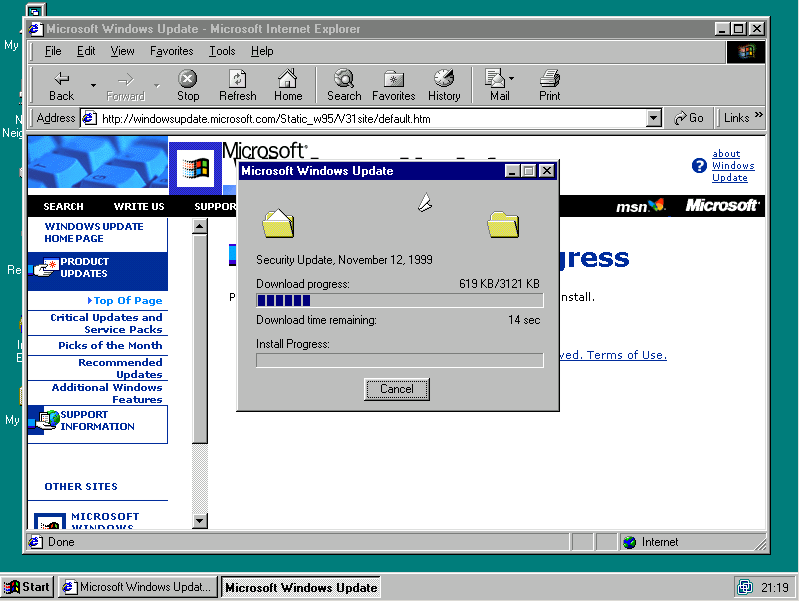Open the File menu
799x601 pixels.
coord(52,51)
